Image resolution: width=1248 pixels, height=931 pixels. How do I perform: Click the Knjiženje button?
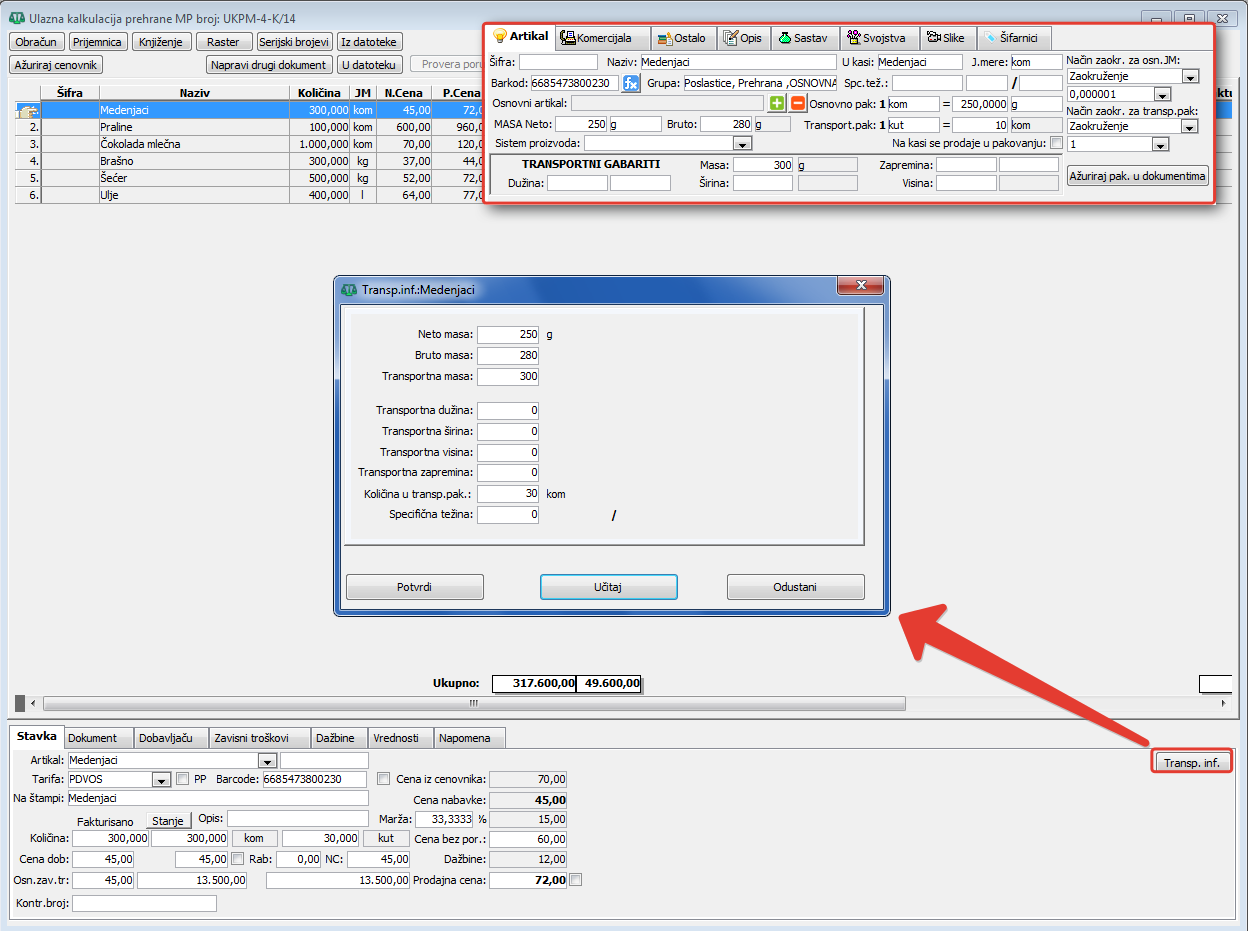point(161,42)
